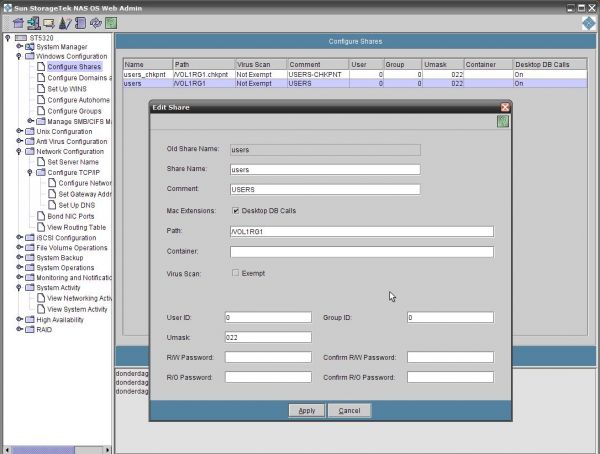The width and height of the screenshot is (600, 454).
Task: Select Configure Shares in the tree
Action: (x=74, y=67)
